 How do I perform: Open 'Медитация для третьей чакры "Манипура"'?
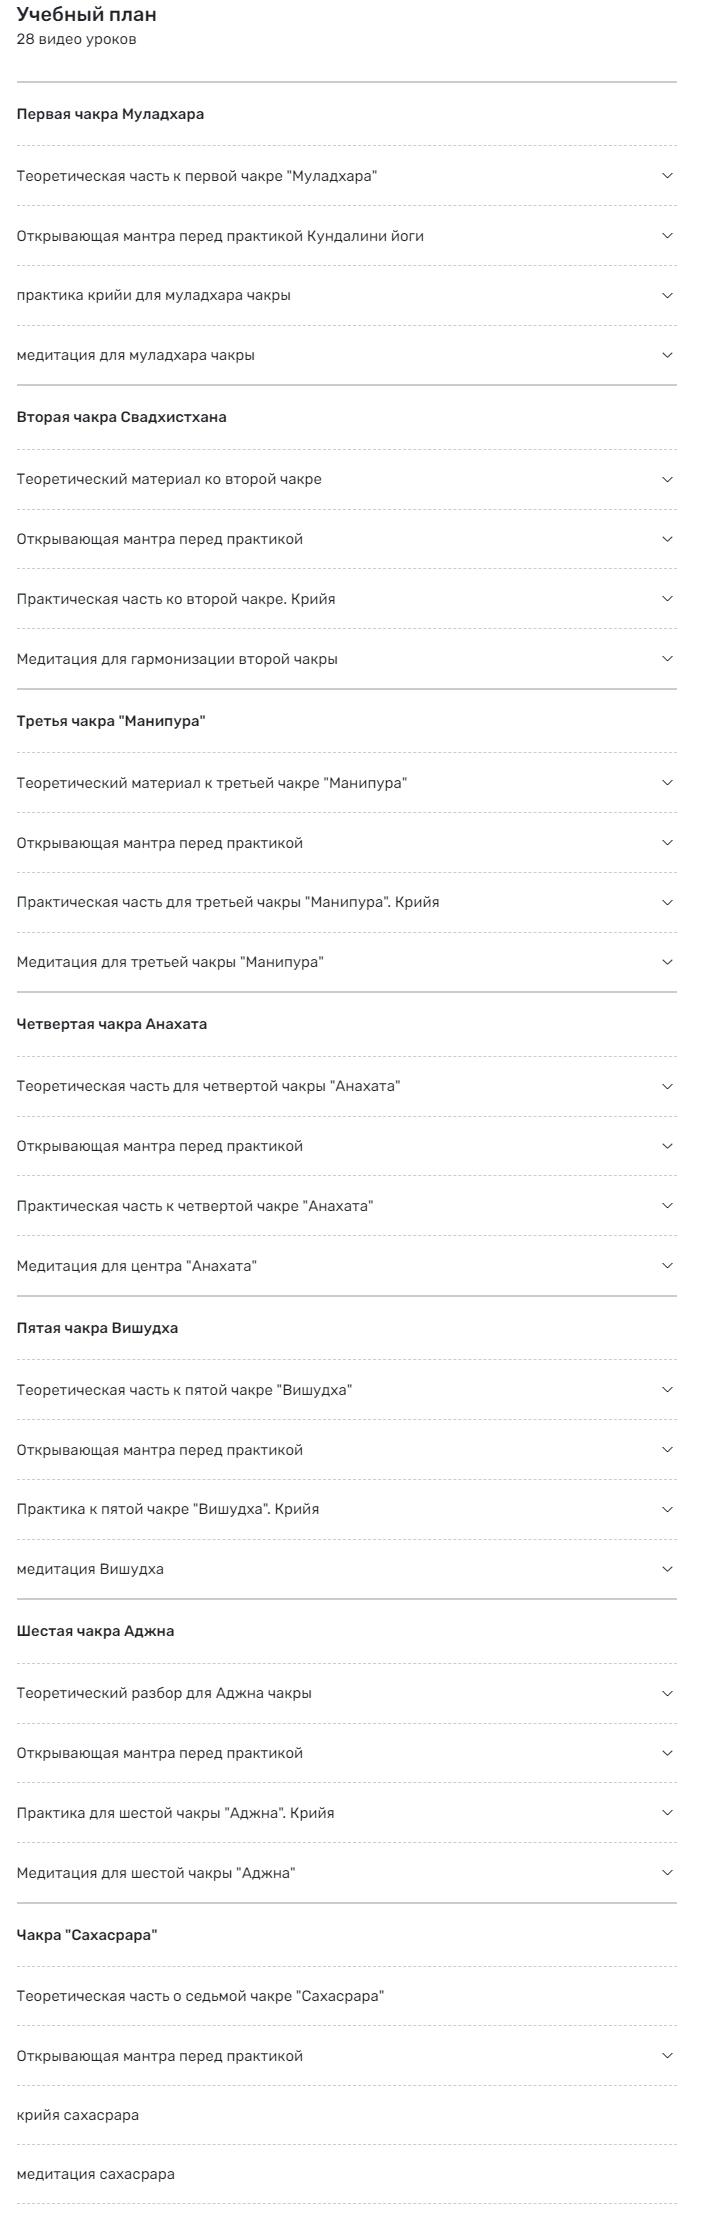click(x=357, y=962)
